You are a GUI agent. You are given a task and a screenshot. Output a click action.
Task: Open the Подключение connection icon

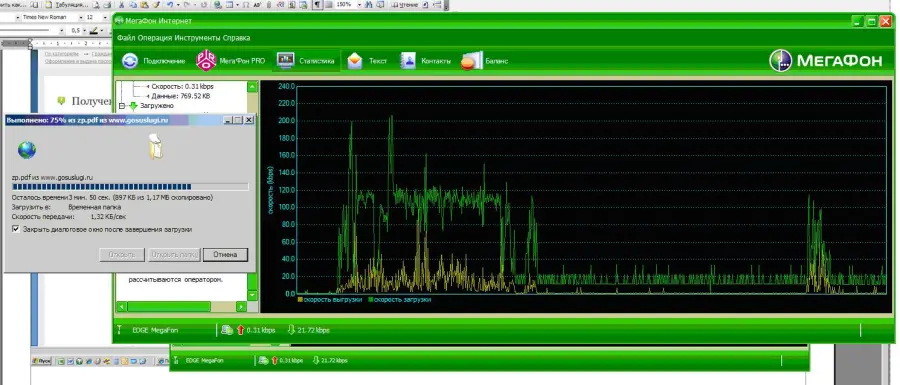pos(130,61)
